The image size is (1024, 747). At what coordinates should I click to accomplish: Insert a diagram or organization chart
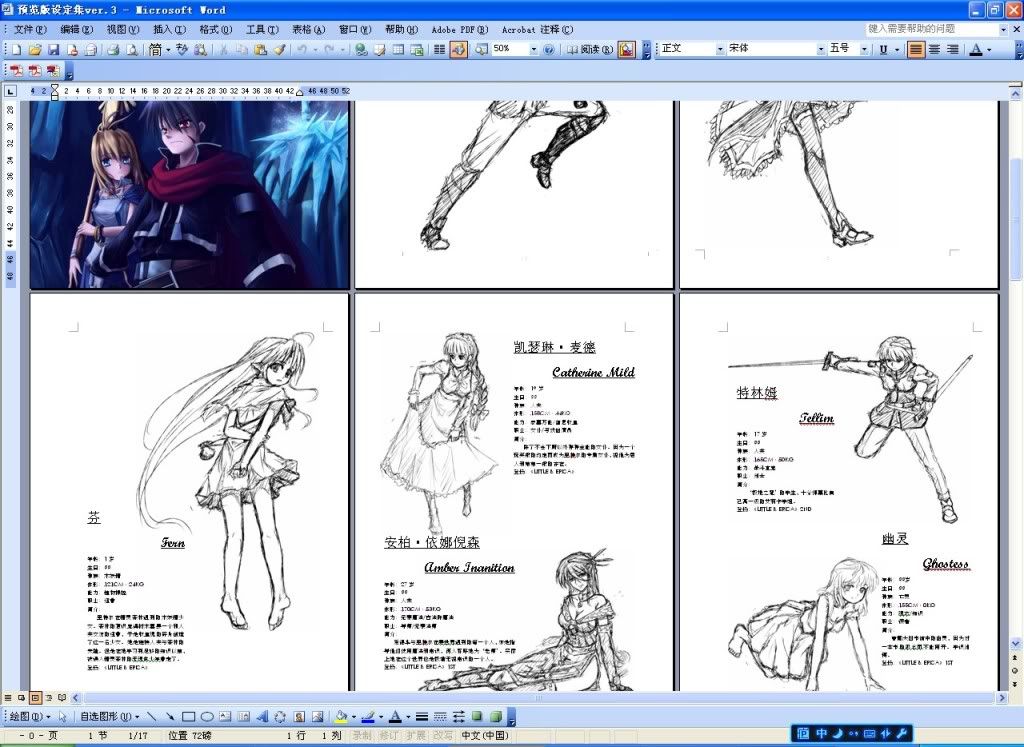point(280,716)
